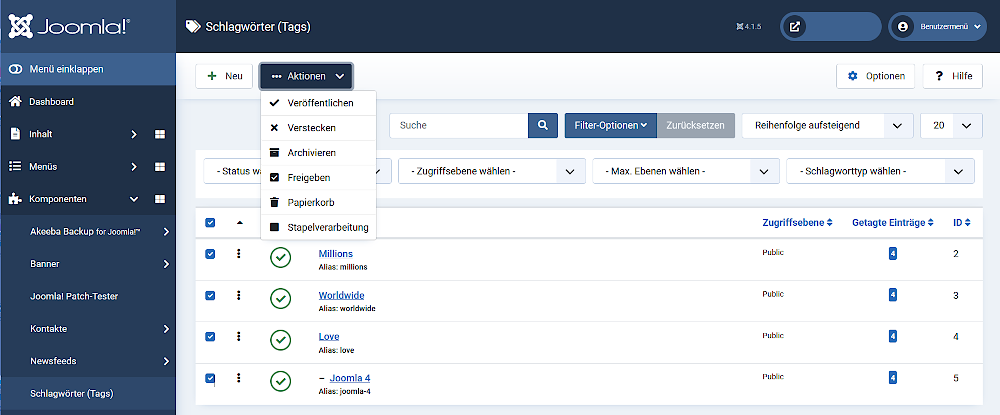Toggle the select-all checkbox in table header

click(x=210, y=222)
